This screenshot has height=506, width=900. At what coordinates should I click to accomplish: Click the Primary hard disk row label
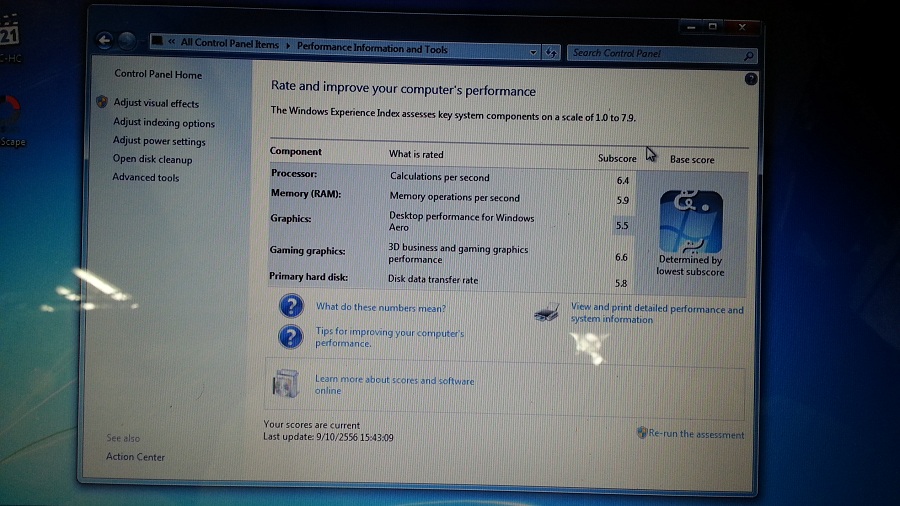point(308,277)
